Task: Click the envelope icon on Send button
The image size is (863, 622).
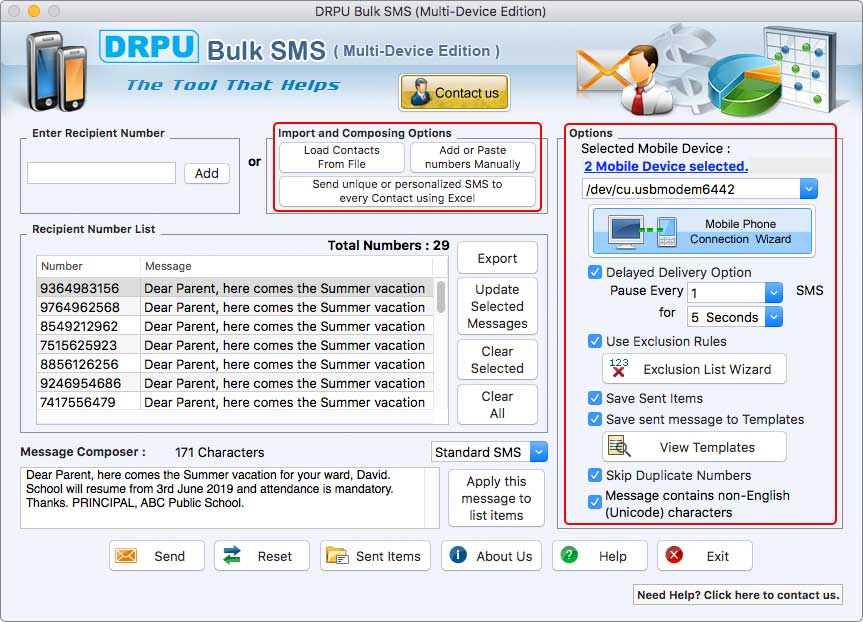Action: point(126,556)
